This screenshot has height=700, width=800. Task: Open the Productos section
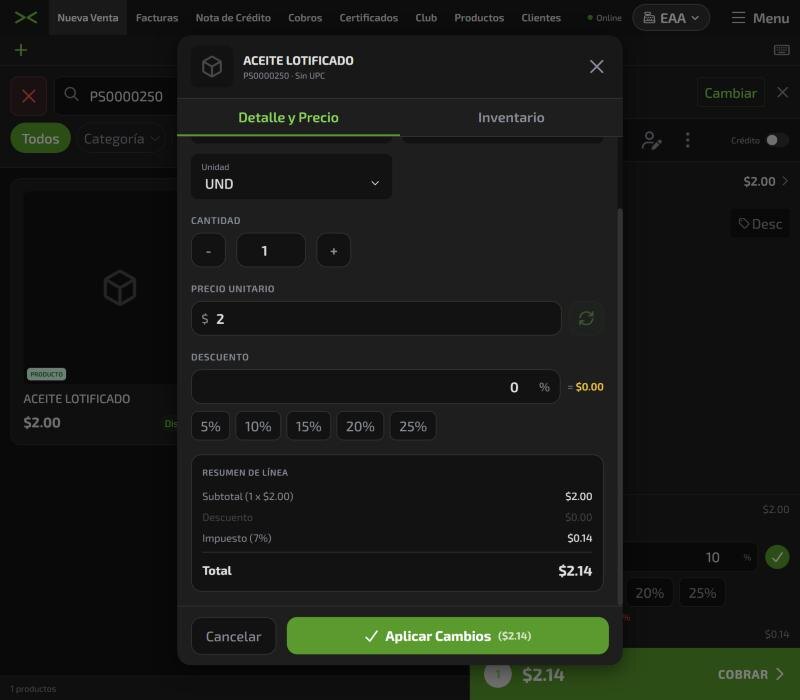479,18
